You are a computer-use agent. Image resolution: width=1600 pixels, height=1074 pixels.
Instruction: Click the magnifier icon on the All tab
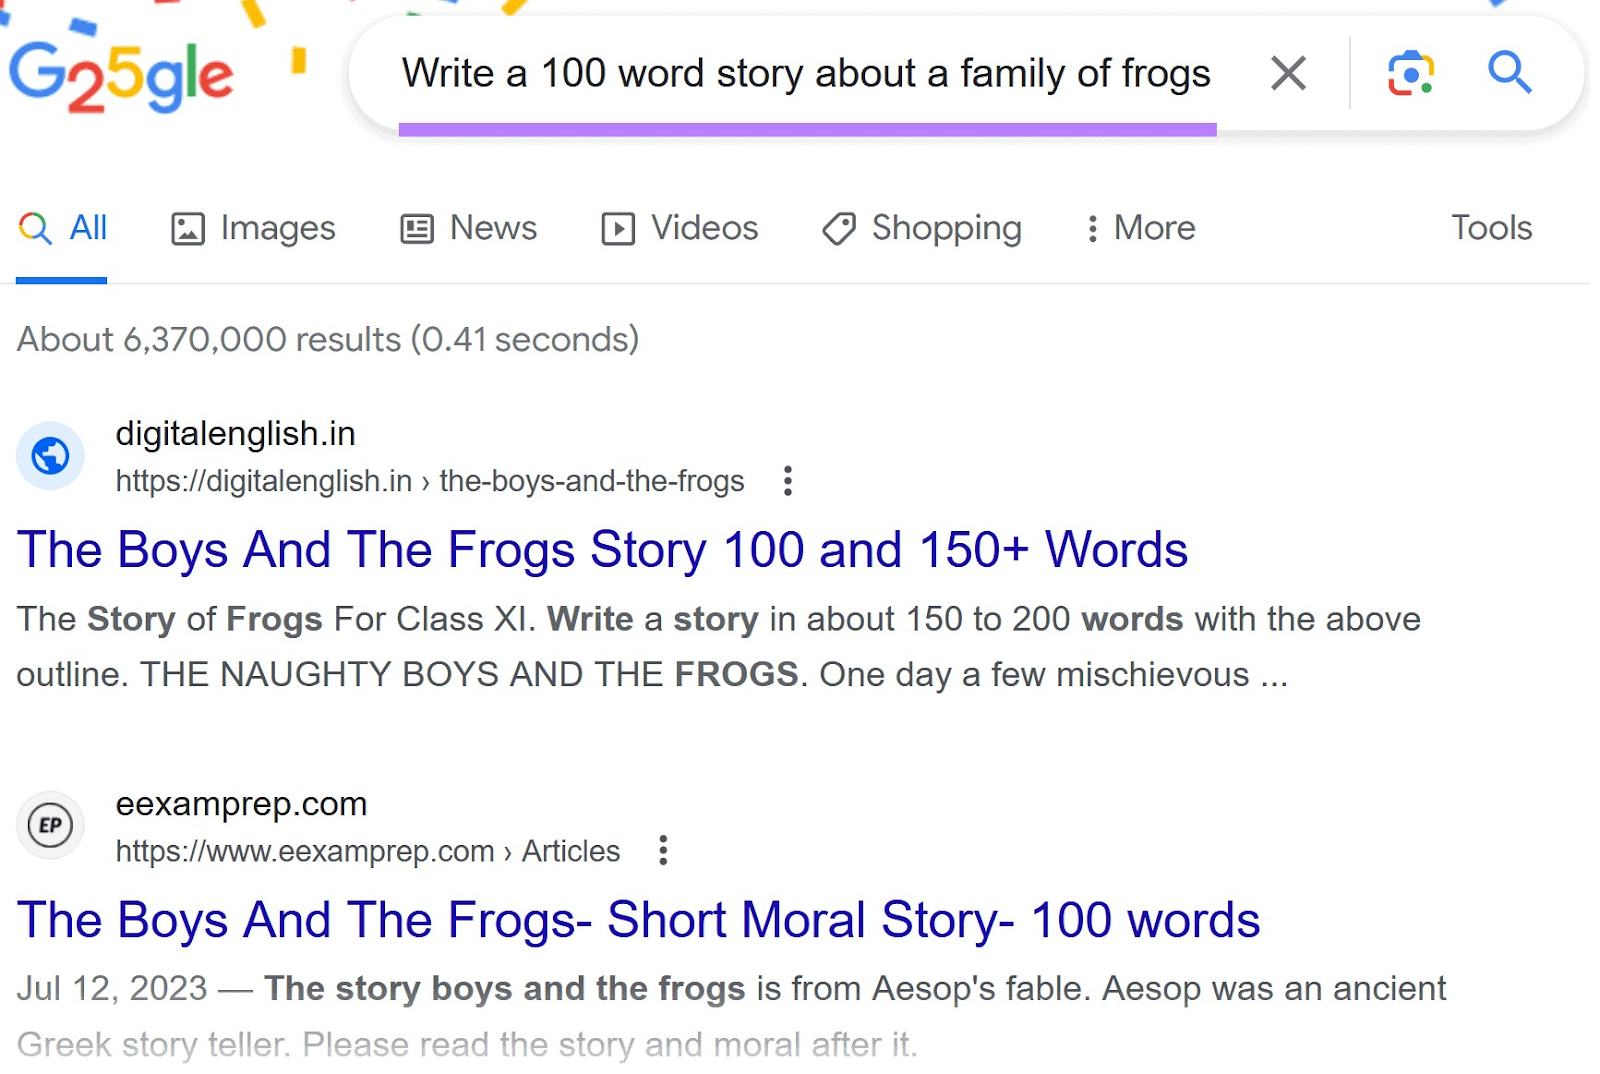(x=33, y=228)
